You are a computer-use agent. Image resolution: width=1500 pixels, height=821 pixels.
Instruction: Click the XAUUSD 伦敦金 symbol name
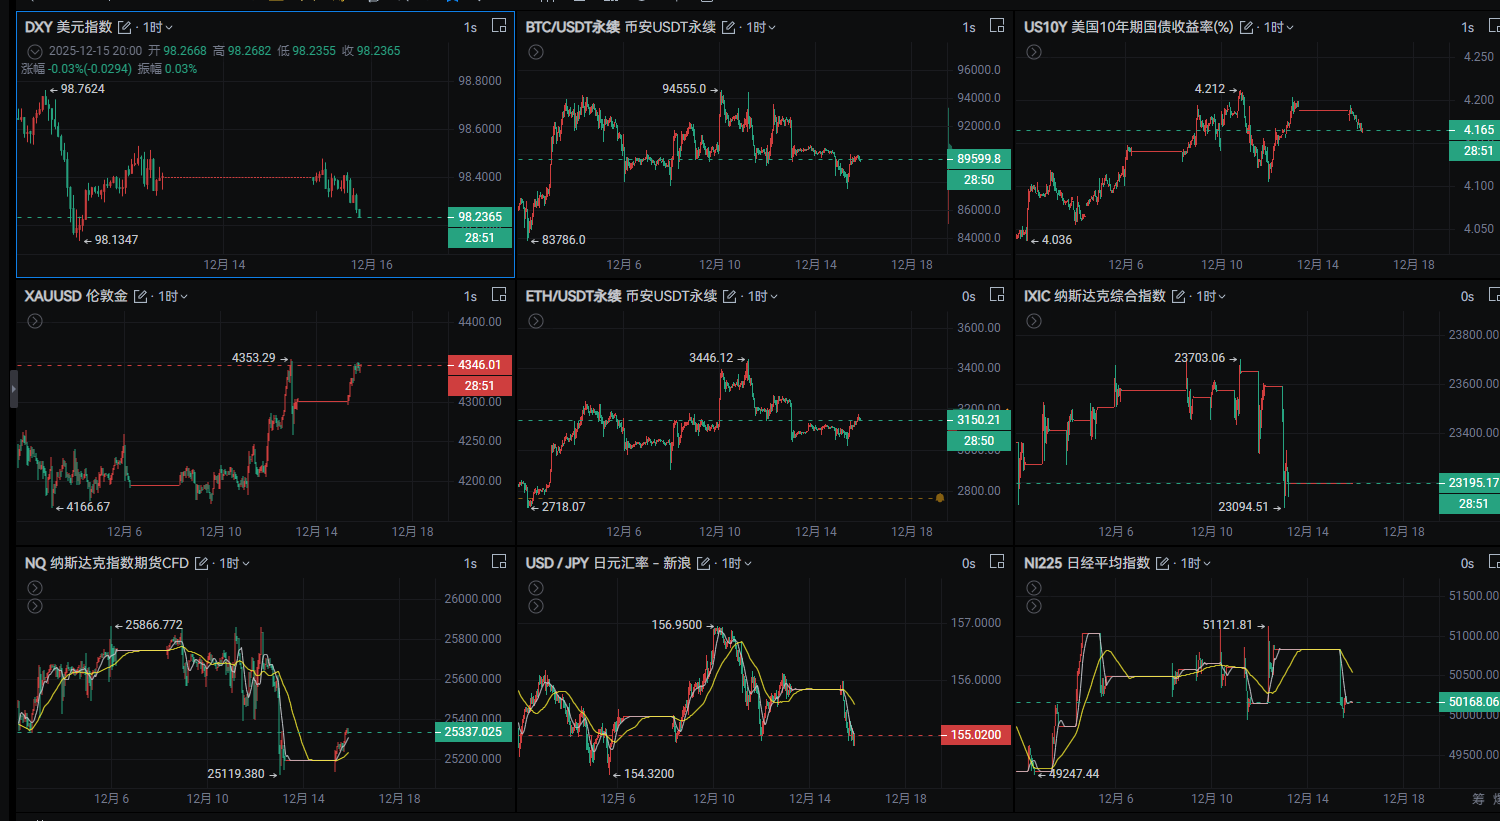tap(76, 296)
